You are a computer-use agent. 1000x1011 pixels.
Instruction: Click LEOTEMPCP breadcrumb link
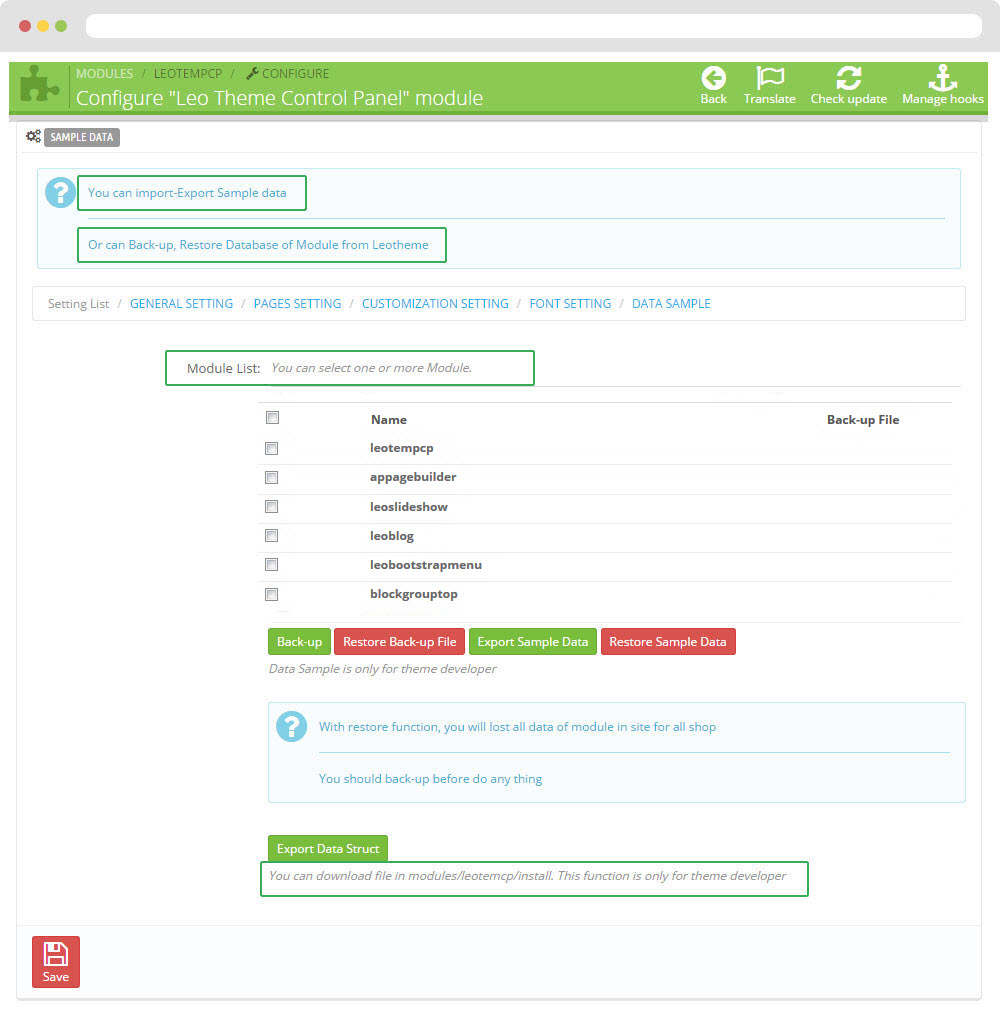(x=188, y=74)
